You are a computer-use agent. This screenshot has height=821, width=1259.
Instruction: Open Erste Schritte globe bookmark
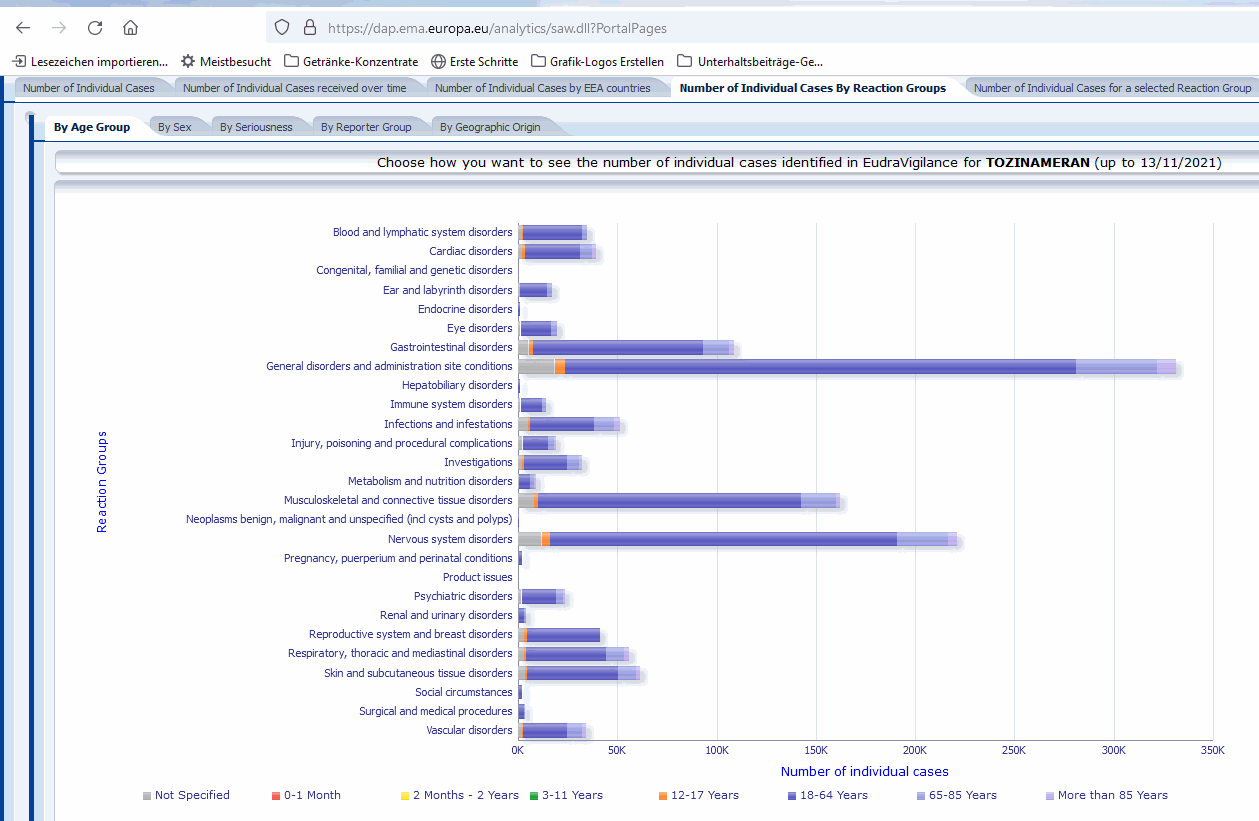click(474, 61)
